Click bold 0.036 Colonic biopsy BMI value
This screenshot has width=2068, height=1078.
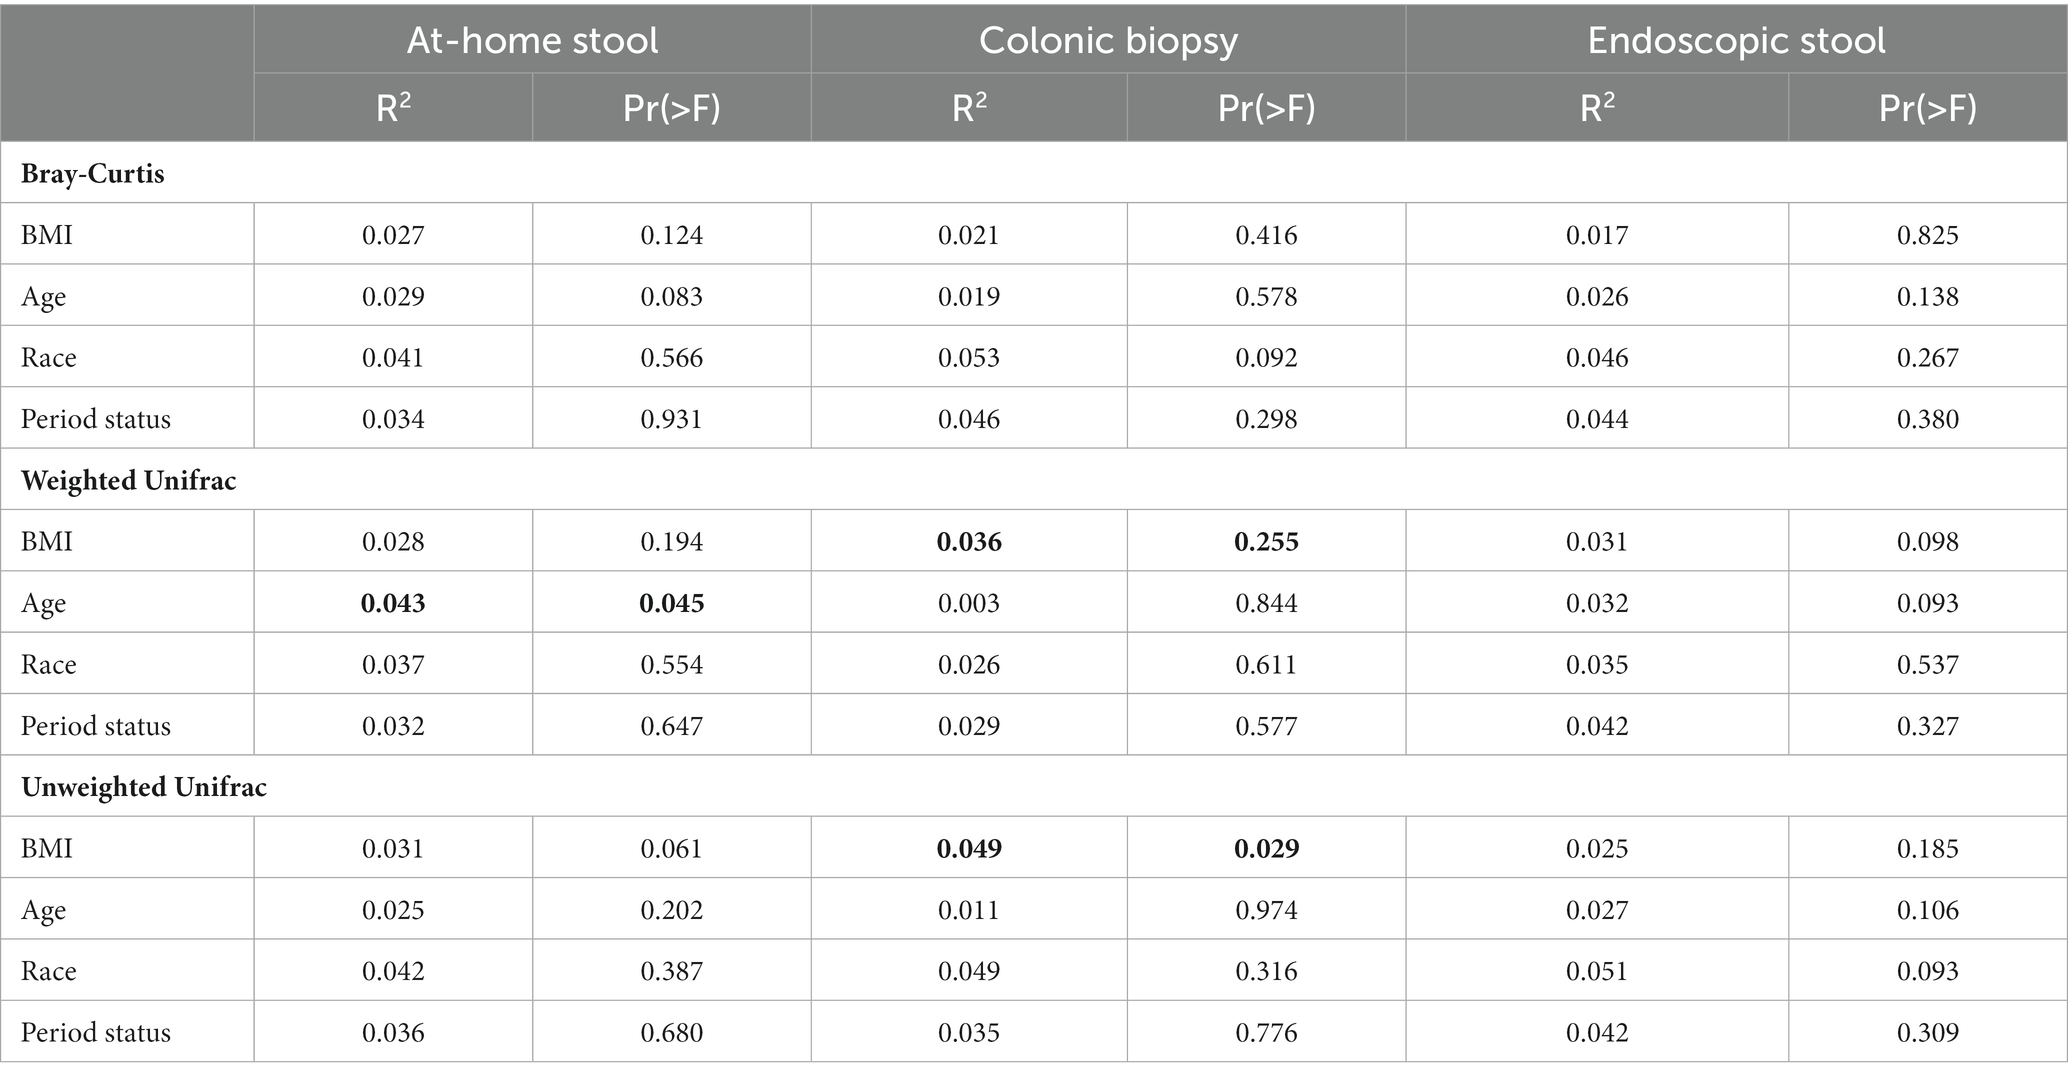point(969,542)
